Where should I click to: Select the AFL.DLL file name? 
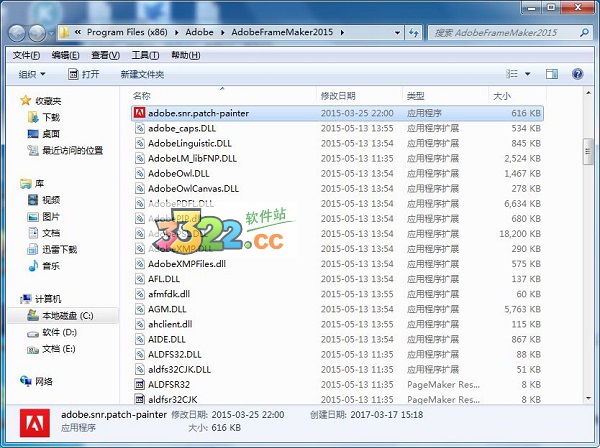tap(164, 279)
